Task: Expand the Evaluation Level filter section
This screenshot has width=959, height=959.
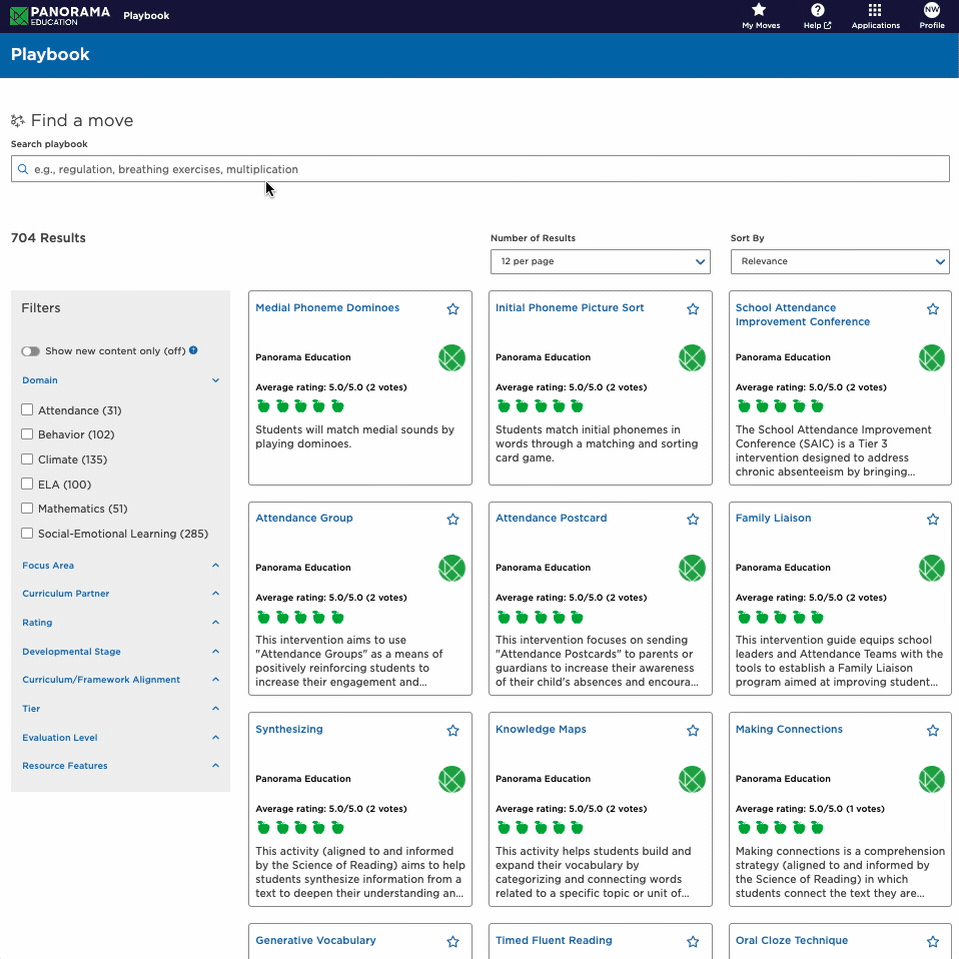Action: point(120,738)
